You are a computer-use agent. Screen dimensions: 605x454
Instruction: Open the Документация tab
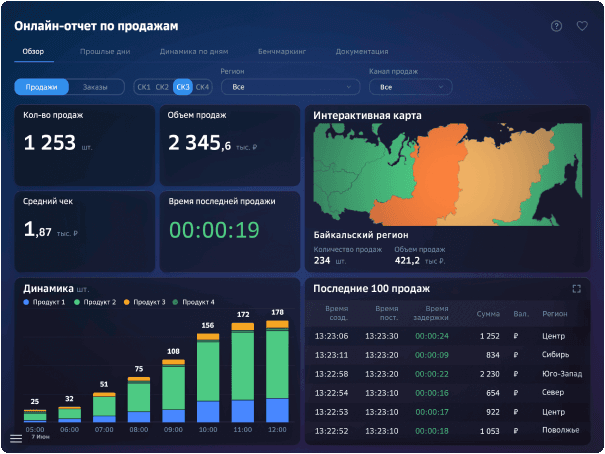coord(362,51)
